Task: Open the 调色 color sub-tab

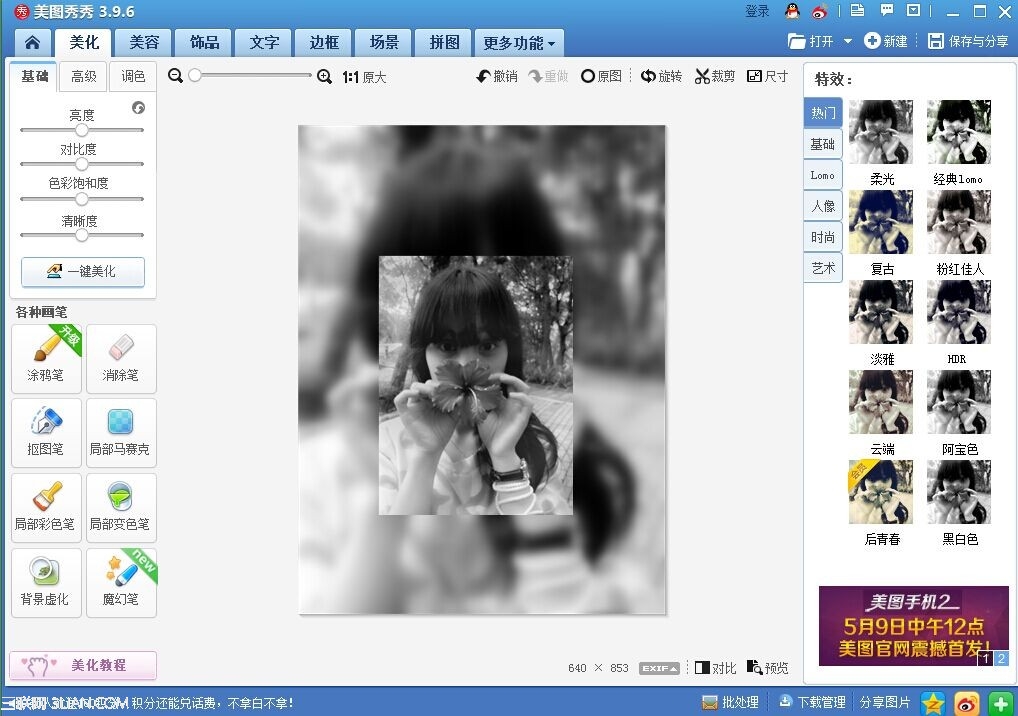Action: (133, 77)
